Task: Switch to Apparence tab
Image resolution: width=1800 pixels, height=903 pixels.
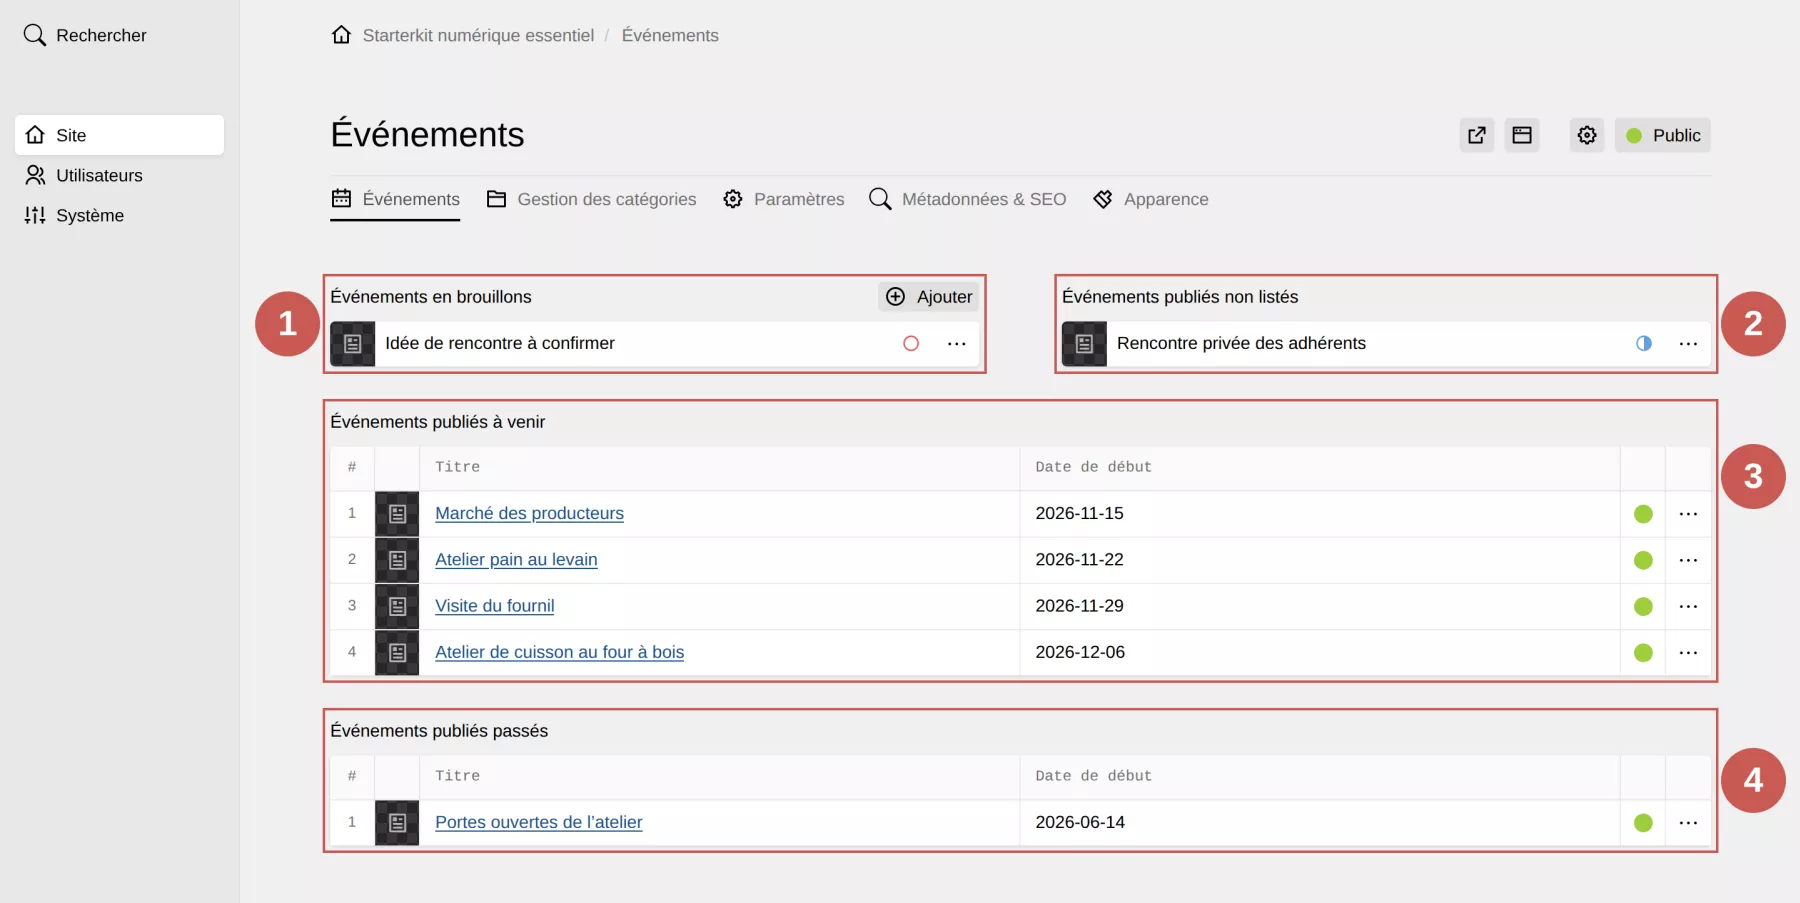Action: point(1150,199)
